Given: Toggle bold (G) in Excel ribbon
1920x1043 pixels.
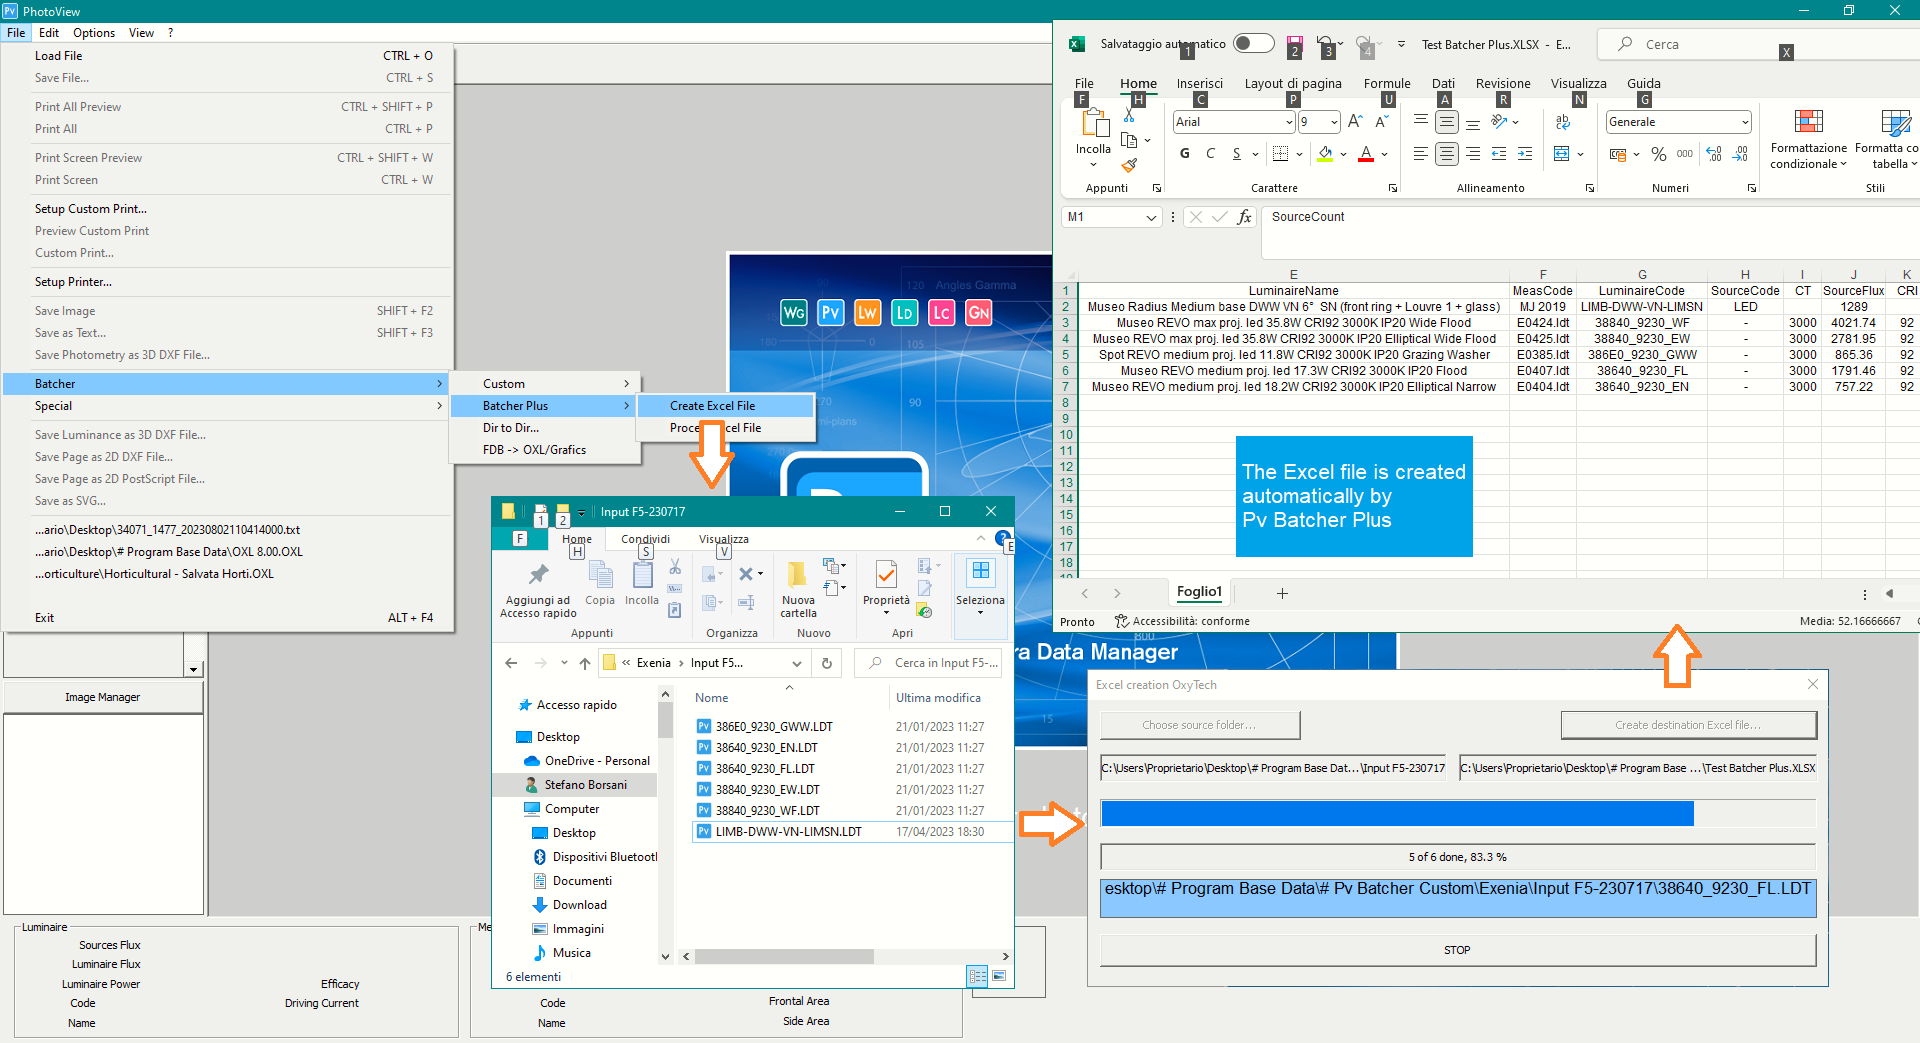Looking at the screenshot, I should coord(1185,154).
